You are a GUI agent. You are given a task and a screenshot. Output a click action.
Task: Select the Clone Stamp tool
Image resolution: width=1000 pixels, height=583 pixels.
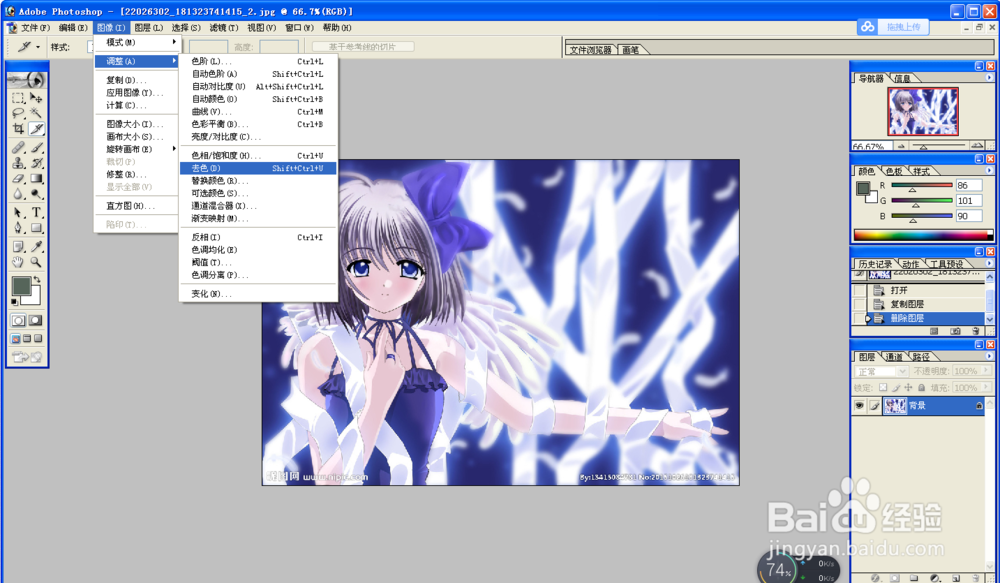18,163
